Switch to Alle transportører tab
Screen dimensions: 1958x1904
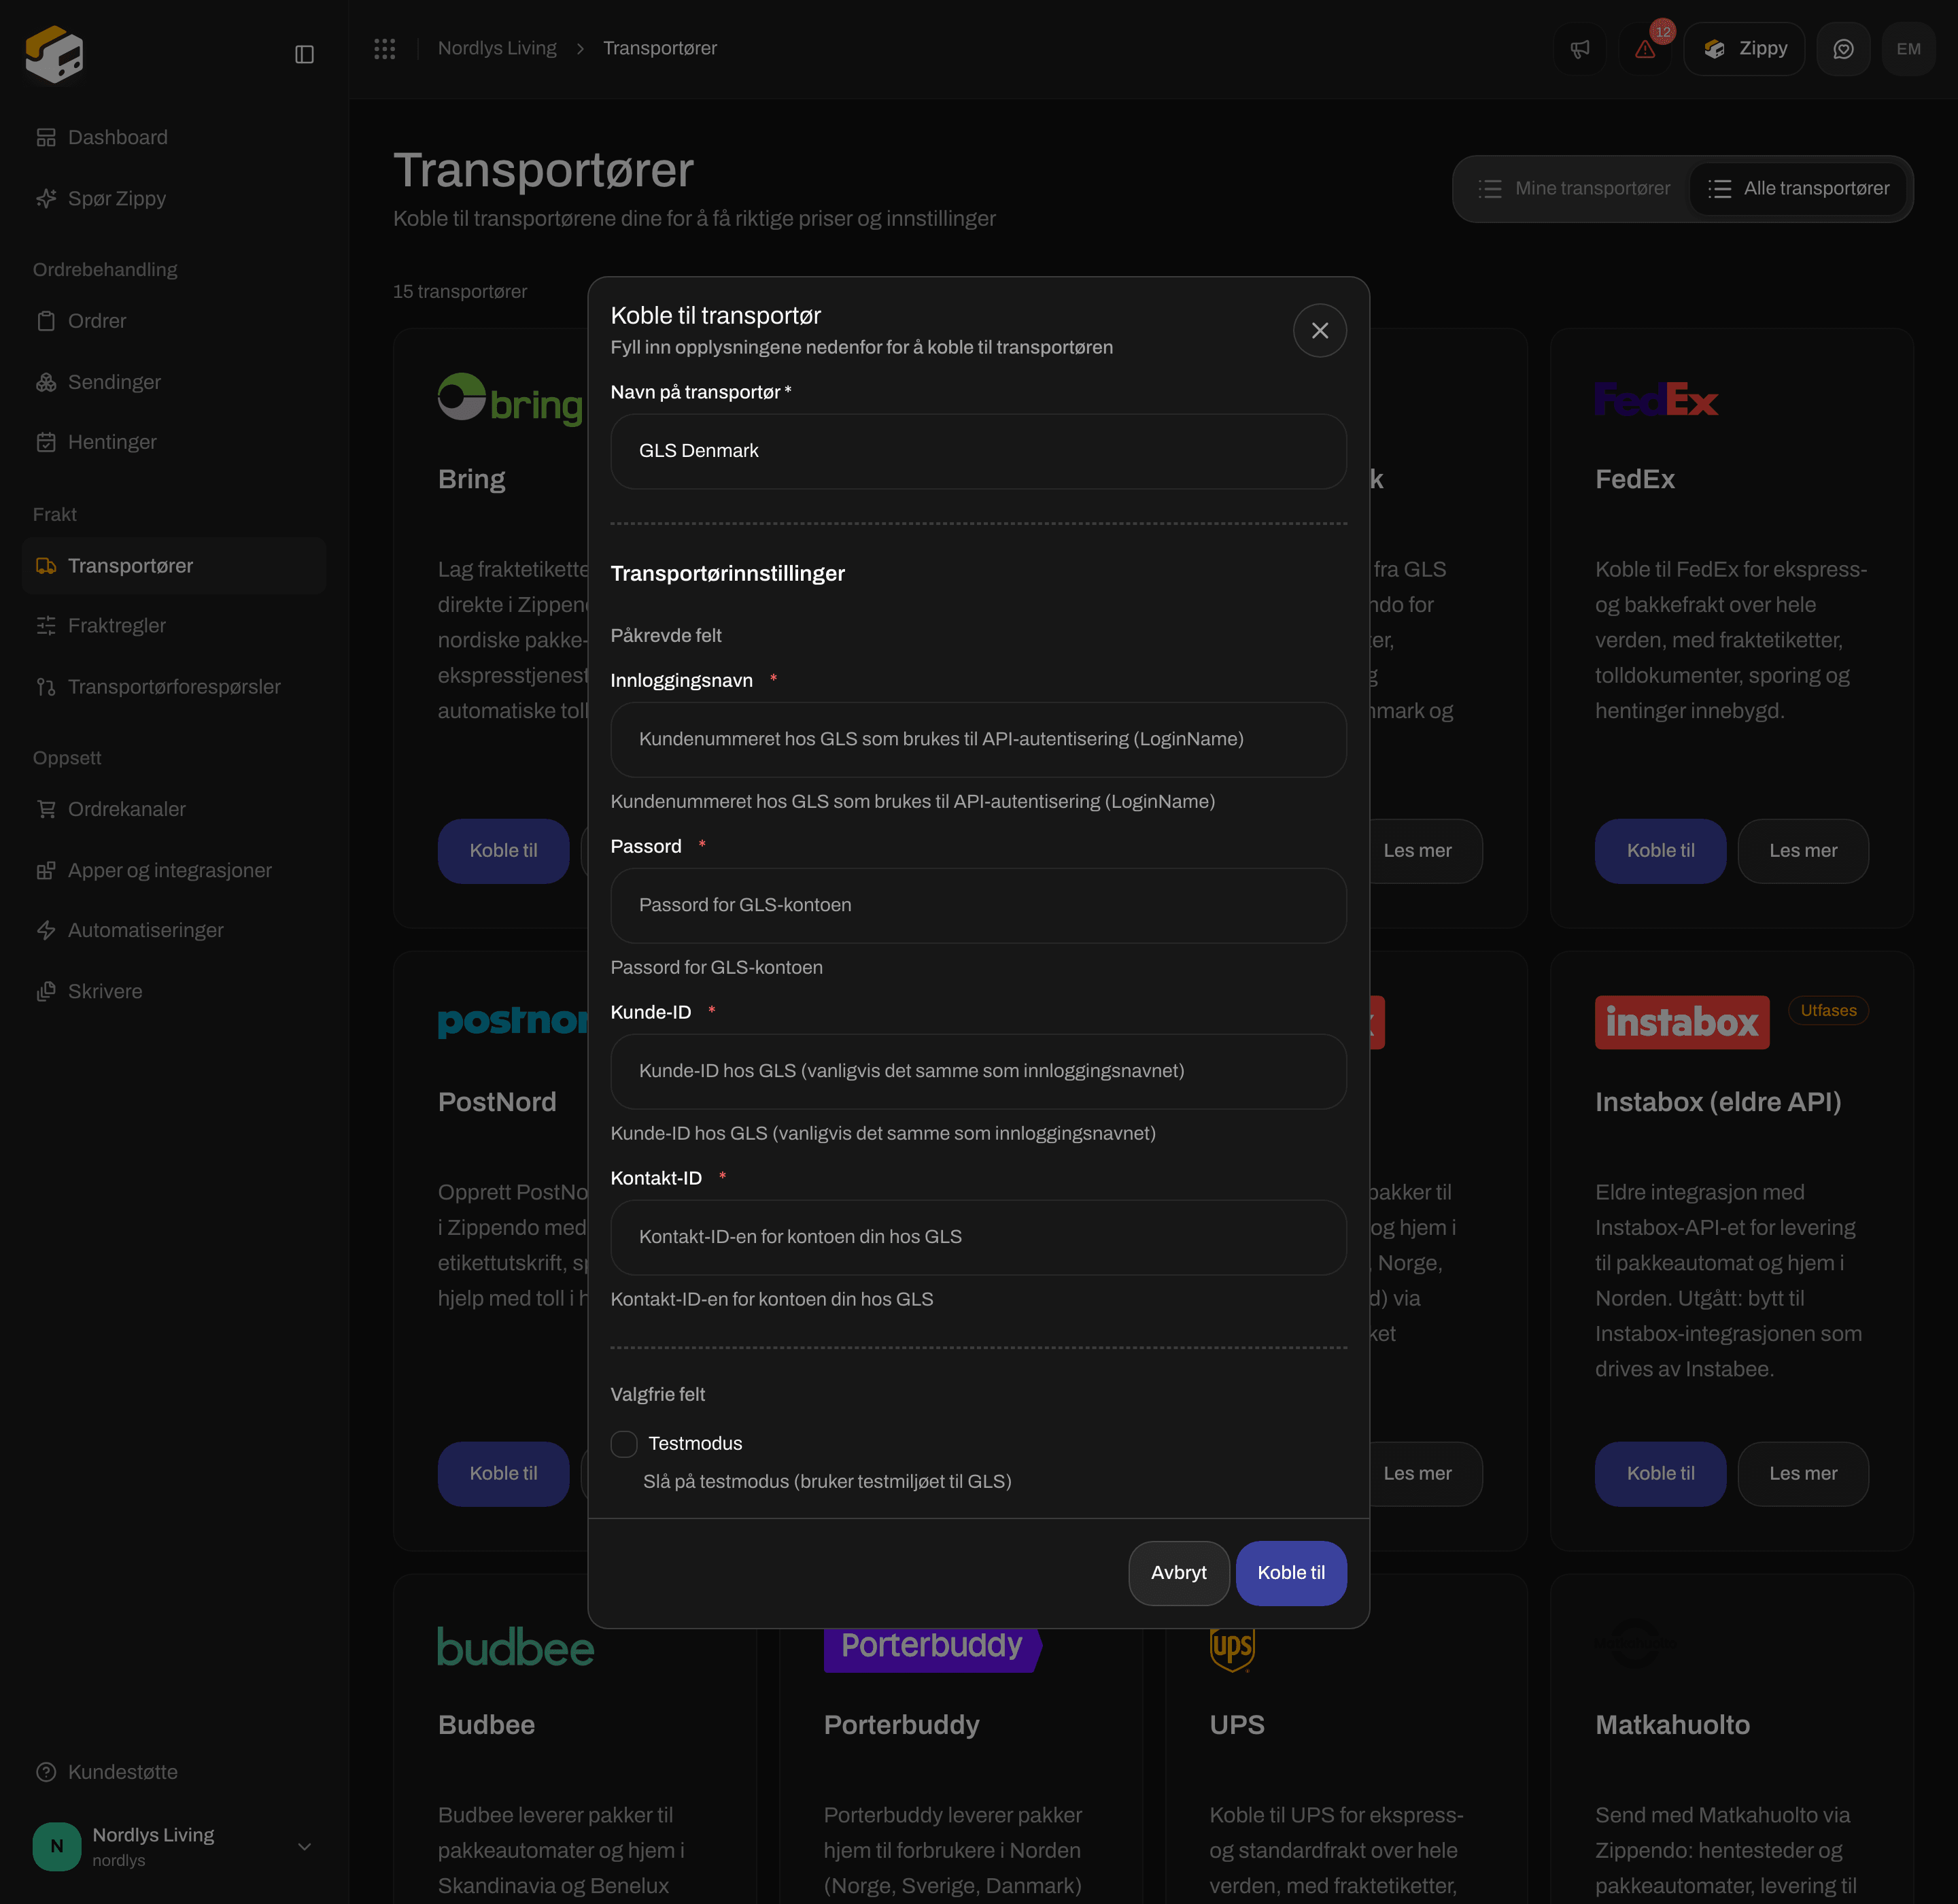pyautogui.click(x=1798, y=188)
